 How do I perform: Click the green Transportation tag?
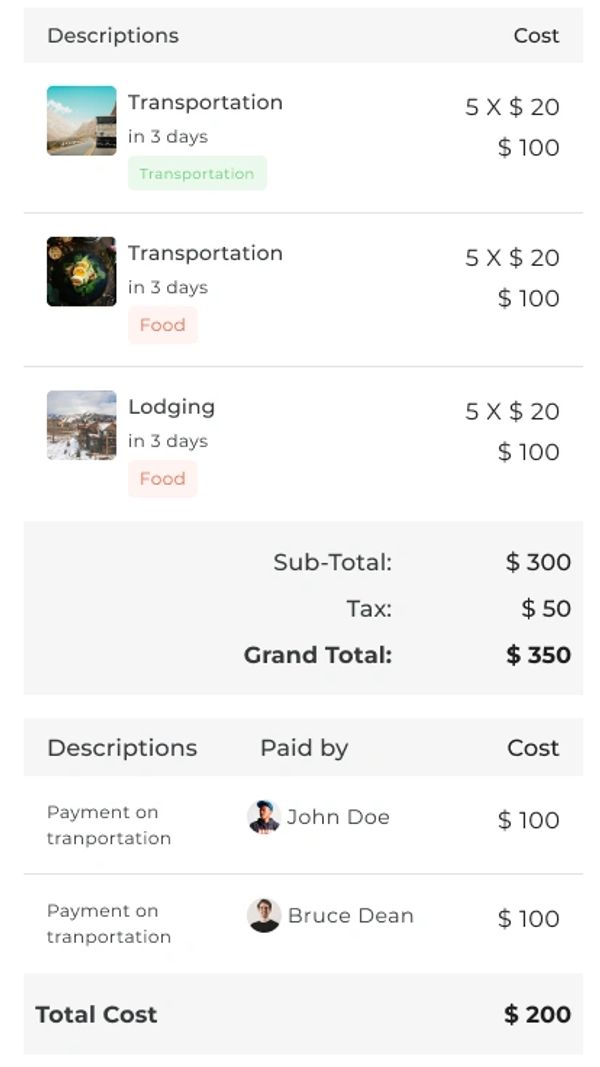[197, 173]
